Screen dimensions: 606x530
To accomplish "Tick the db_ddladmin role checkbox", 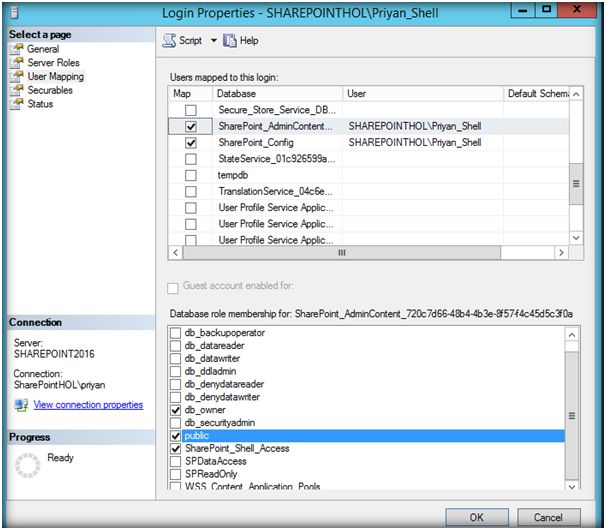I will pos(175,372).
